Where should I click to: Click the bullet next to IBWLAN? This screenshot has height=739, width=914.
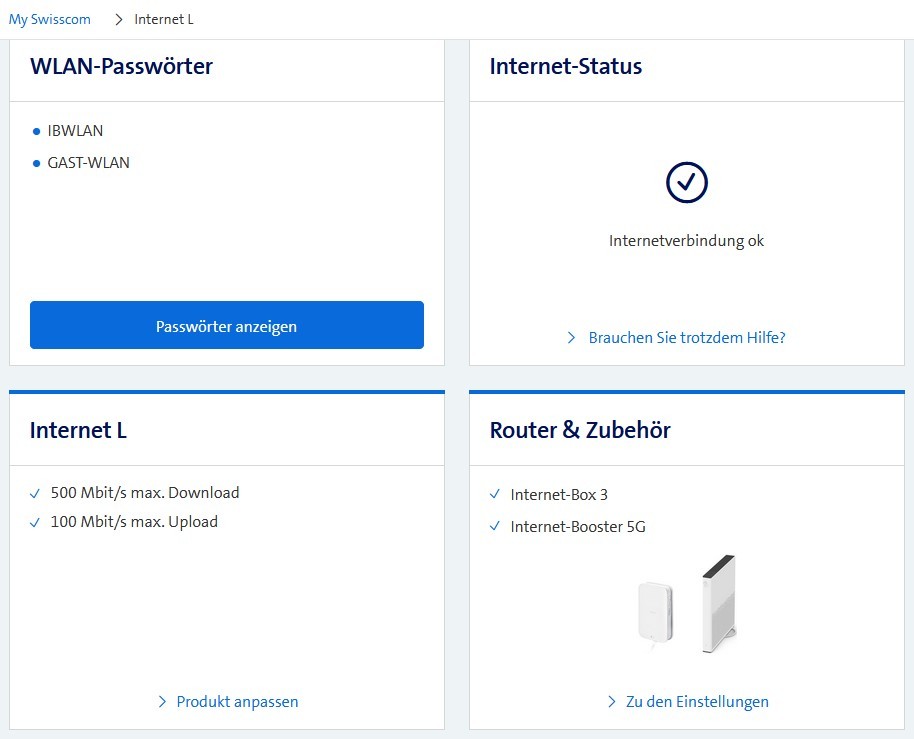coord(37,131)
